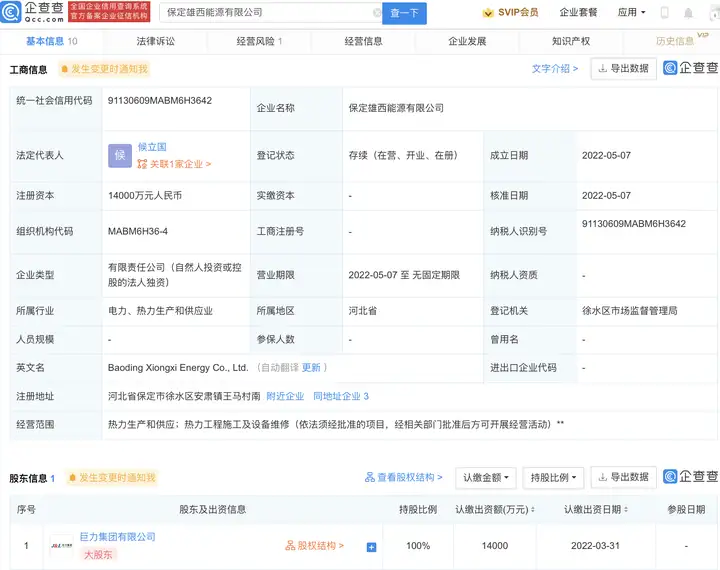Screen dimensions: 720x570
Task: Click the English name Baoding Xiongxi Energy Co., Ltd.
Action: [x=178, y=367]
